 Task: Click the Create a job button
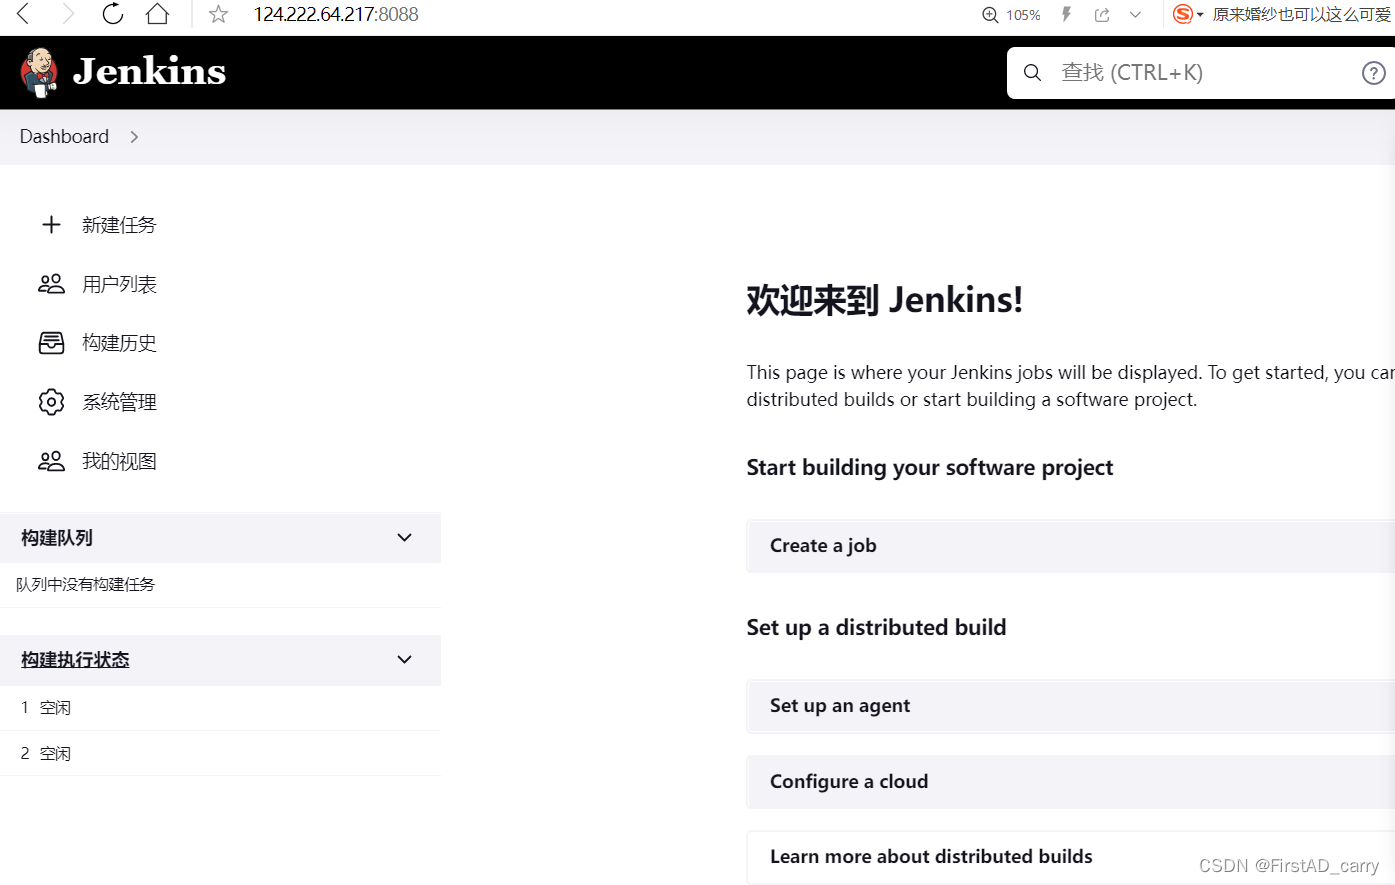point(1070,546)
